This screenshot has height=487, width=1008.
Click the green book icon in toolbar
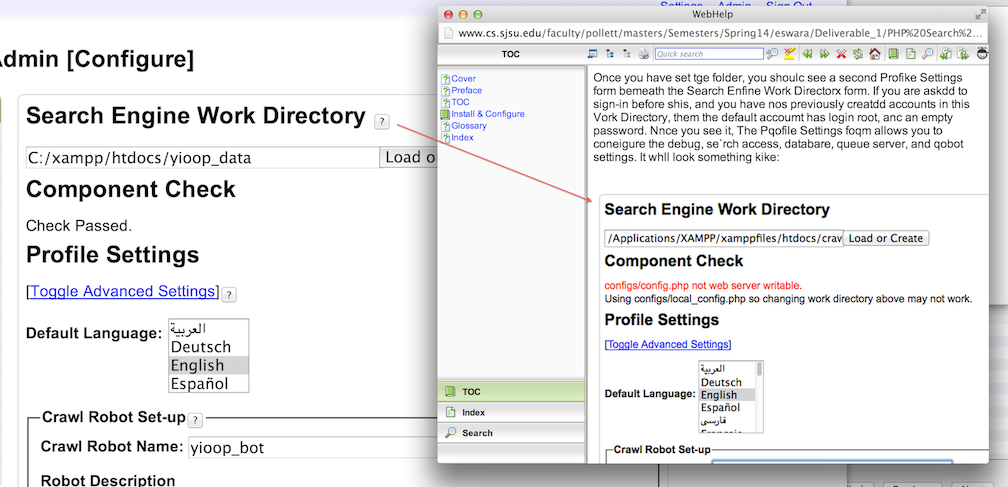[893, 54]
